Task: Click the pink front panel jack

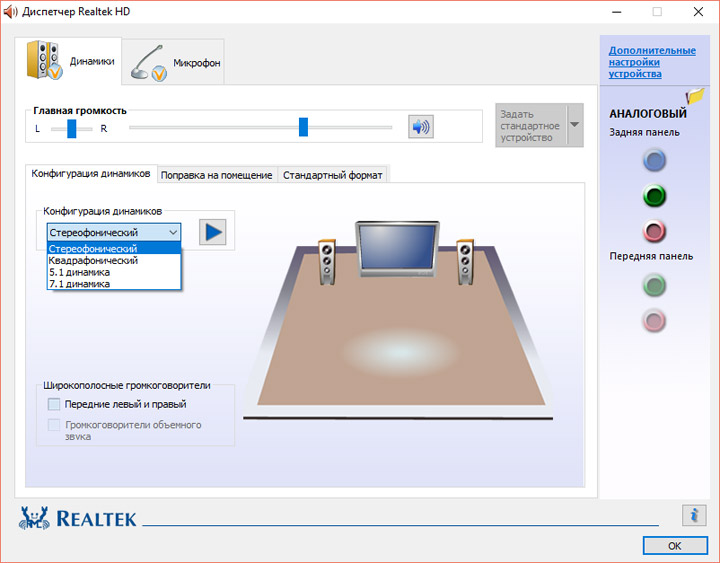Action: (654, 321)
